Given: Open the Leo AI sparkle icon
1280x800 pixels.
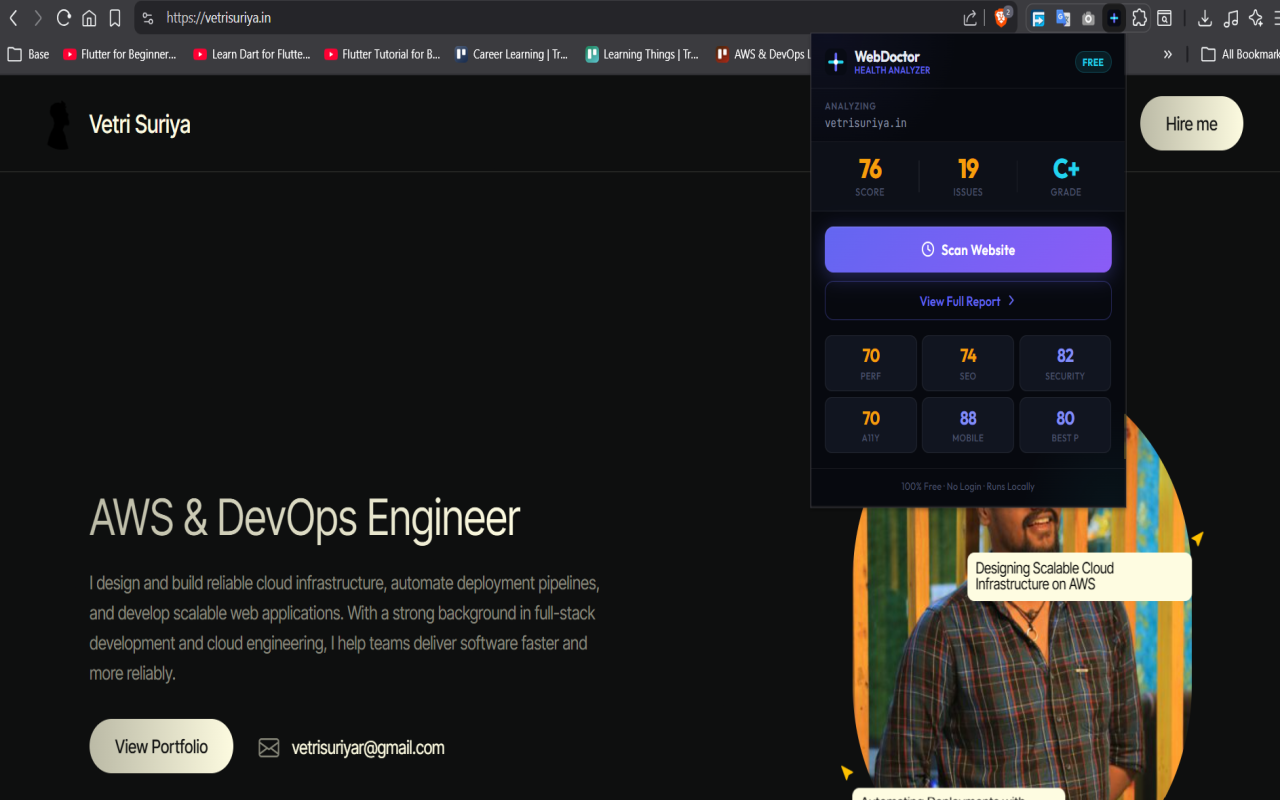Looking at the screenshot, I should (x=1256, y=18).
